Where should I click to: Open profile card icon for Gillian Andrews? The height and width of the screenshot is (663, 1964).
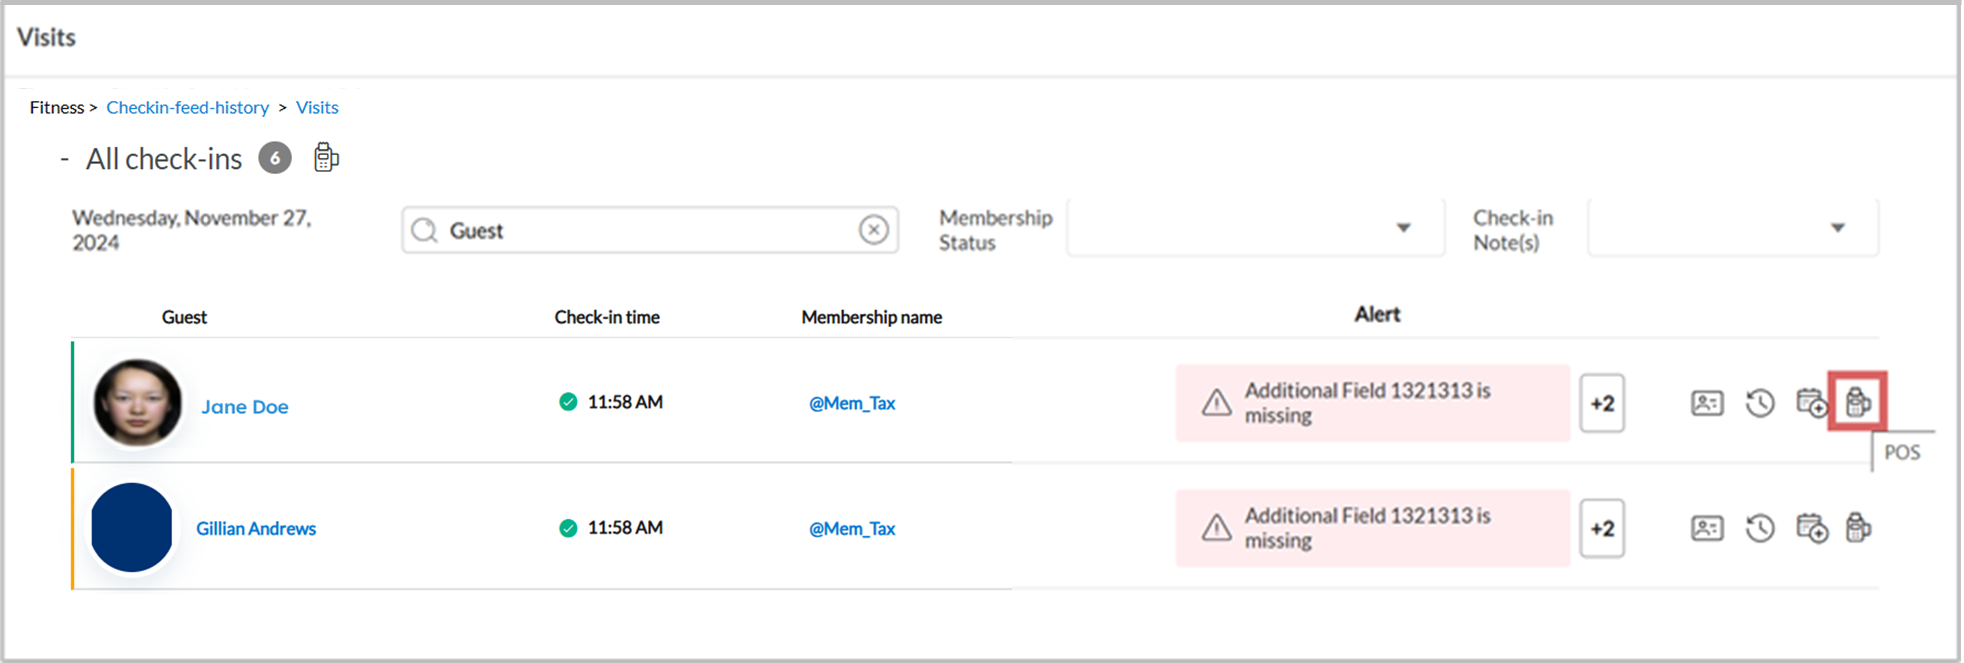click(1707, 528)
